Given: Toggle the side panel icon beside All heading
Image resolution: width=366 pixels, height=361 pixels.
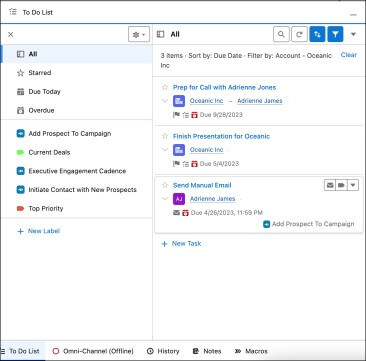Looking at the screenshot, I should click(x=161, y=34).
